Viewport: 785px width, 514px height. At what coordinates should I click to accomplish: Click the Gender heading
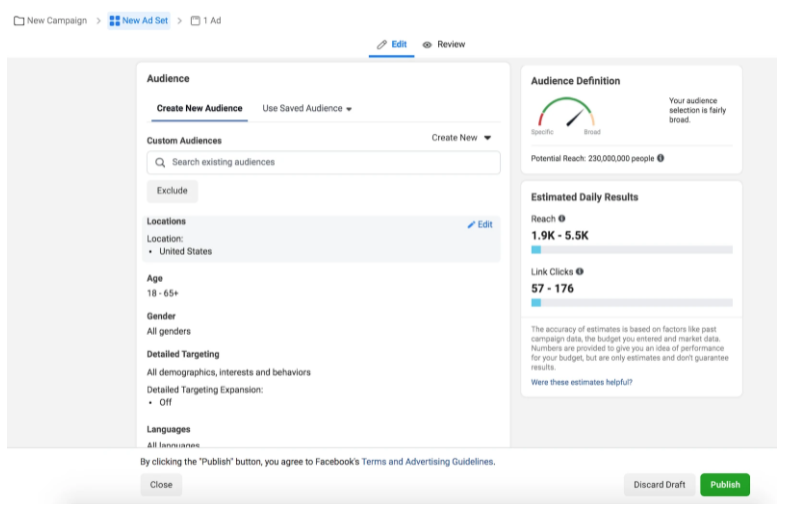point(161,316)
